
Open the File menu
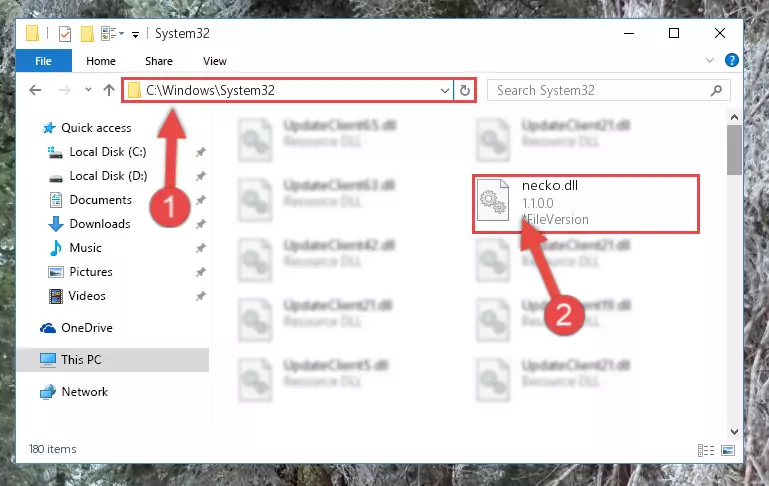[43, 61]
